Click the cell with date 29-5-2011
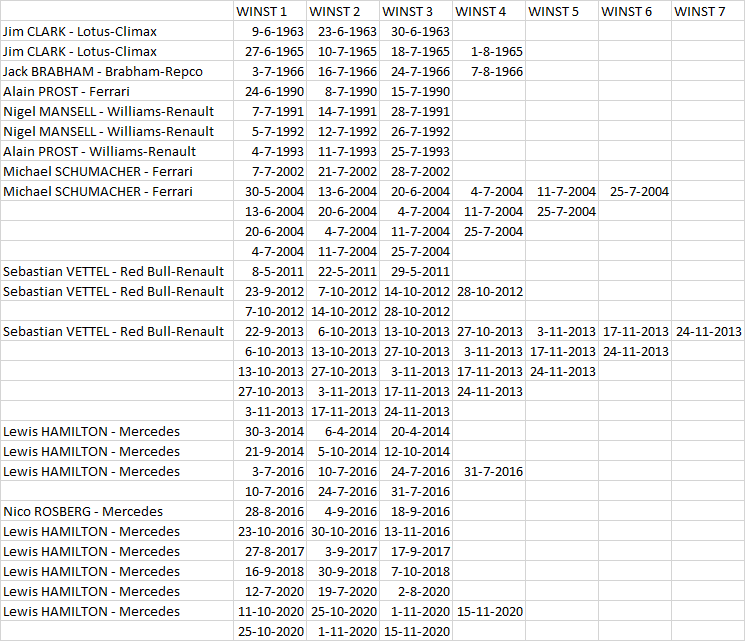 pos(416,271)
